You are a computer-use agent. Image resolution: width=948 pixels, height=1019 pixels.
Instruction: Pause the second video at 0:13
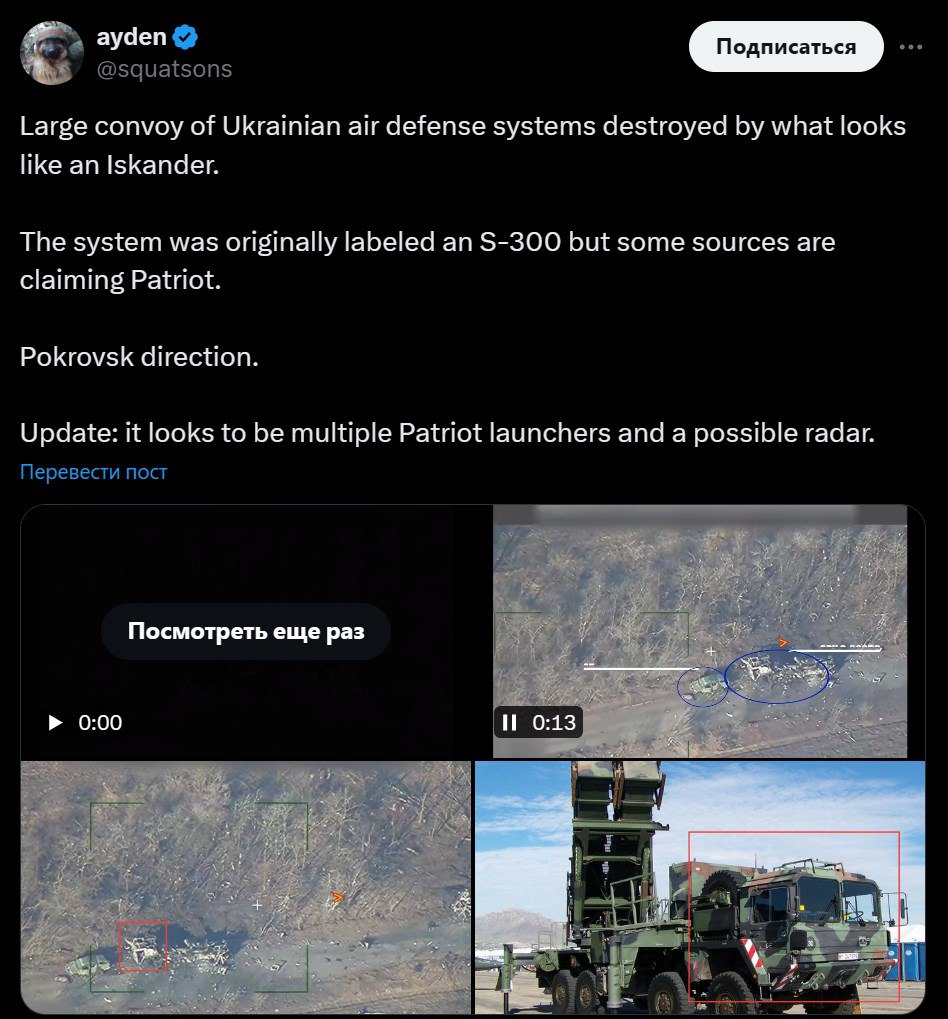tap(510, 722)
